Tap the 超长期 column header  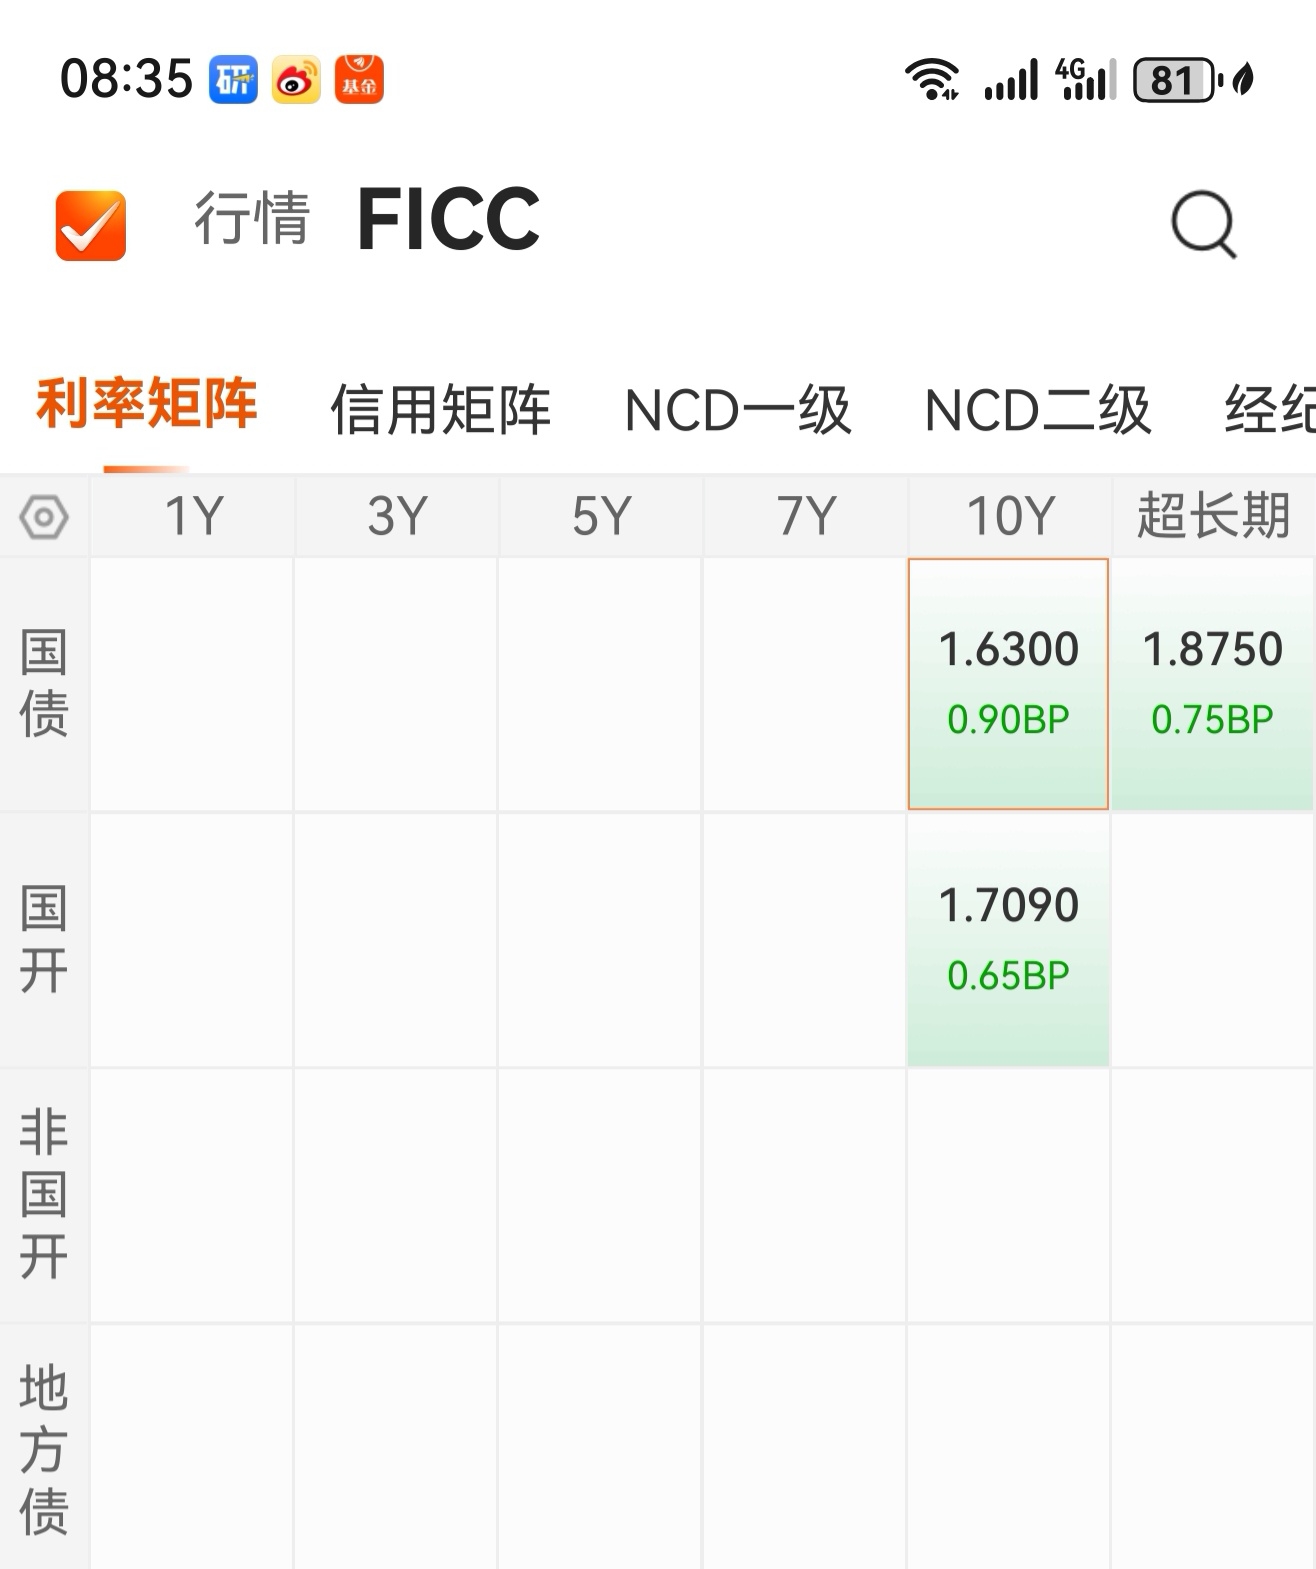[x=1213, y=517]
